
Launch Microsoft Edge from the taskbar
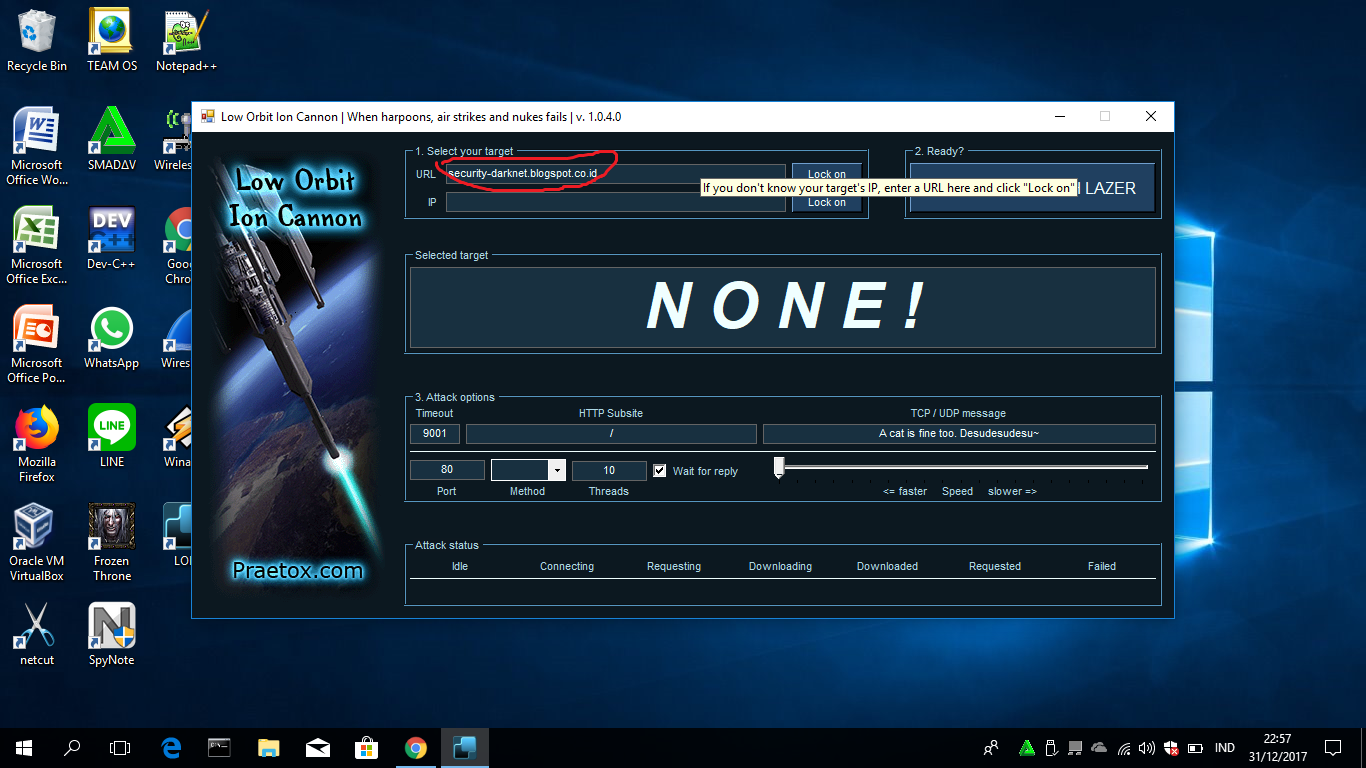tap(171, 747)
